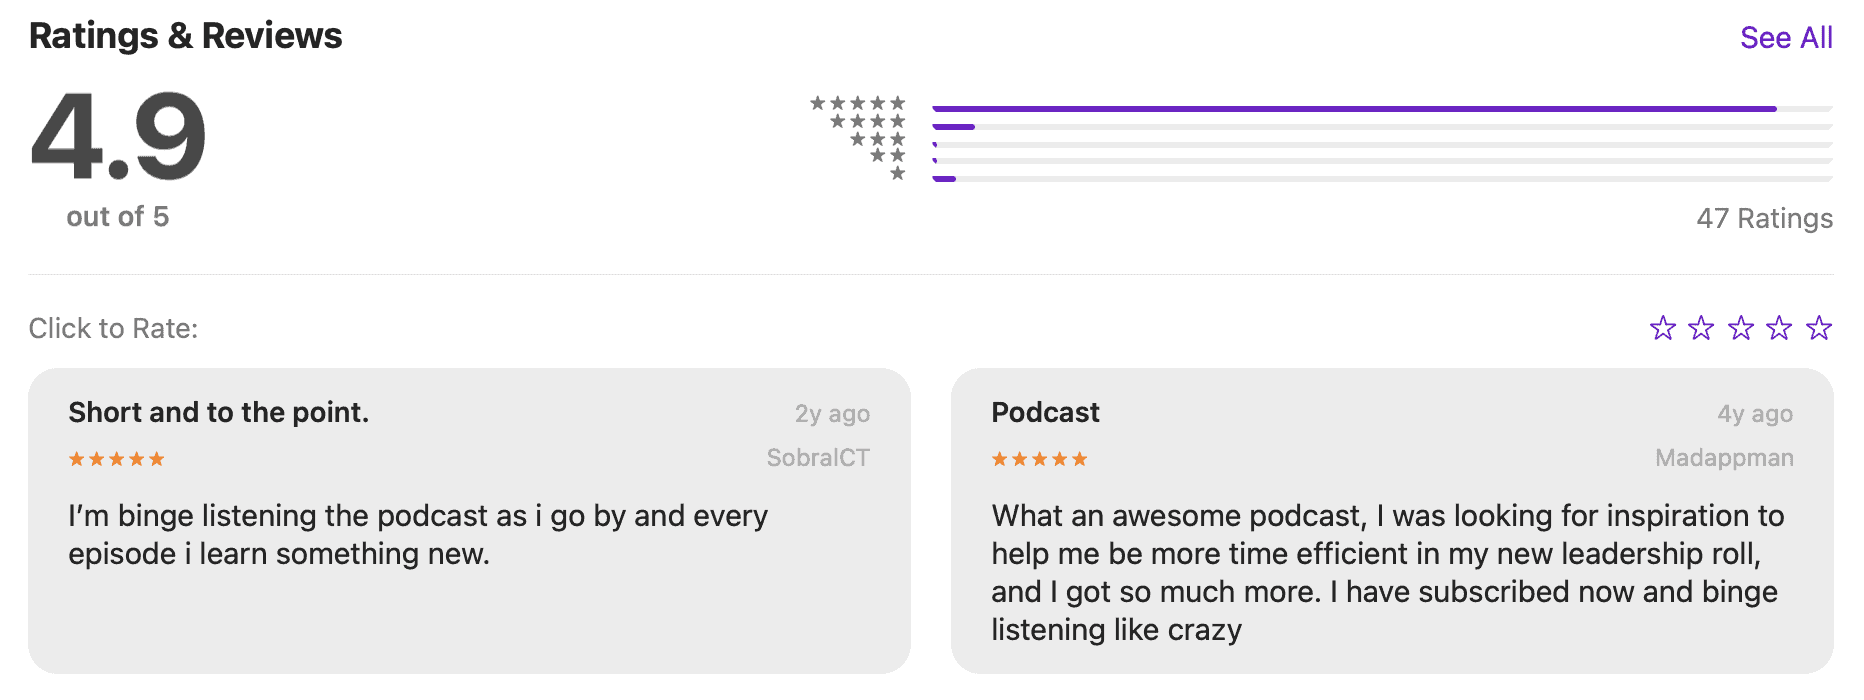Rate the podcast three stars
This screenshot has height=700, width=1864.
click(1741, 328)
